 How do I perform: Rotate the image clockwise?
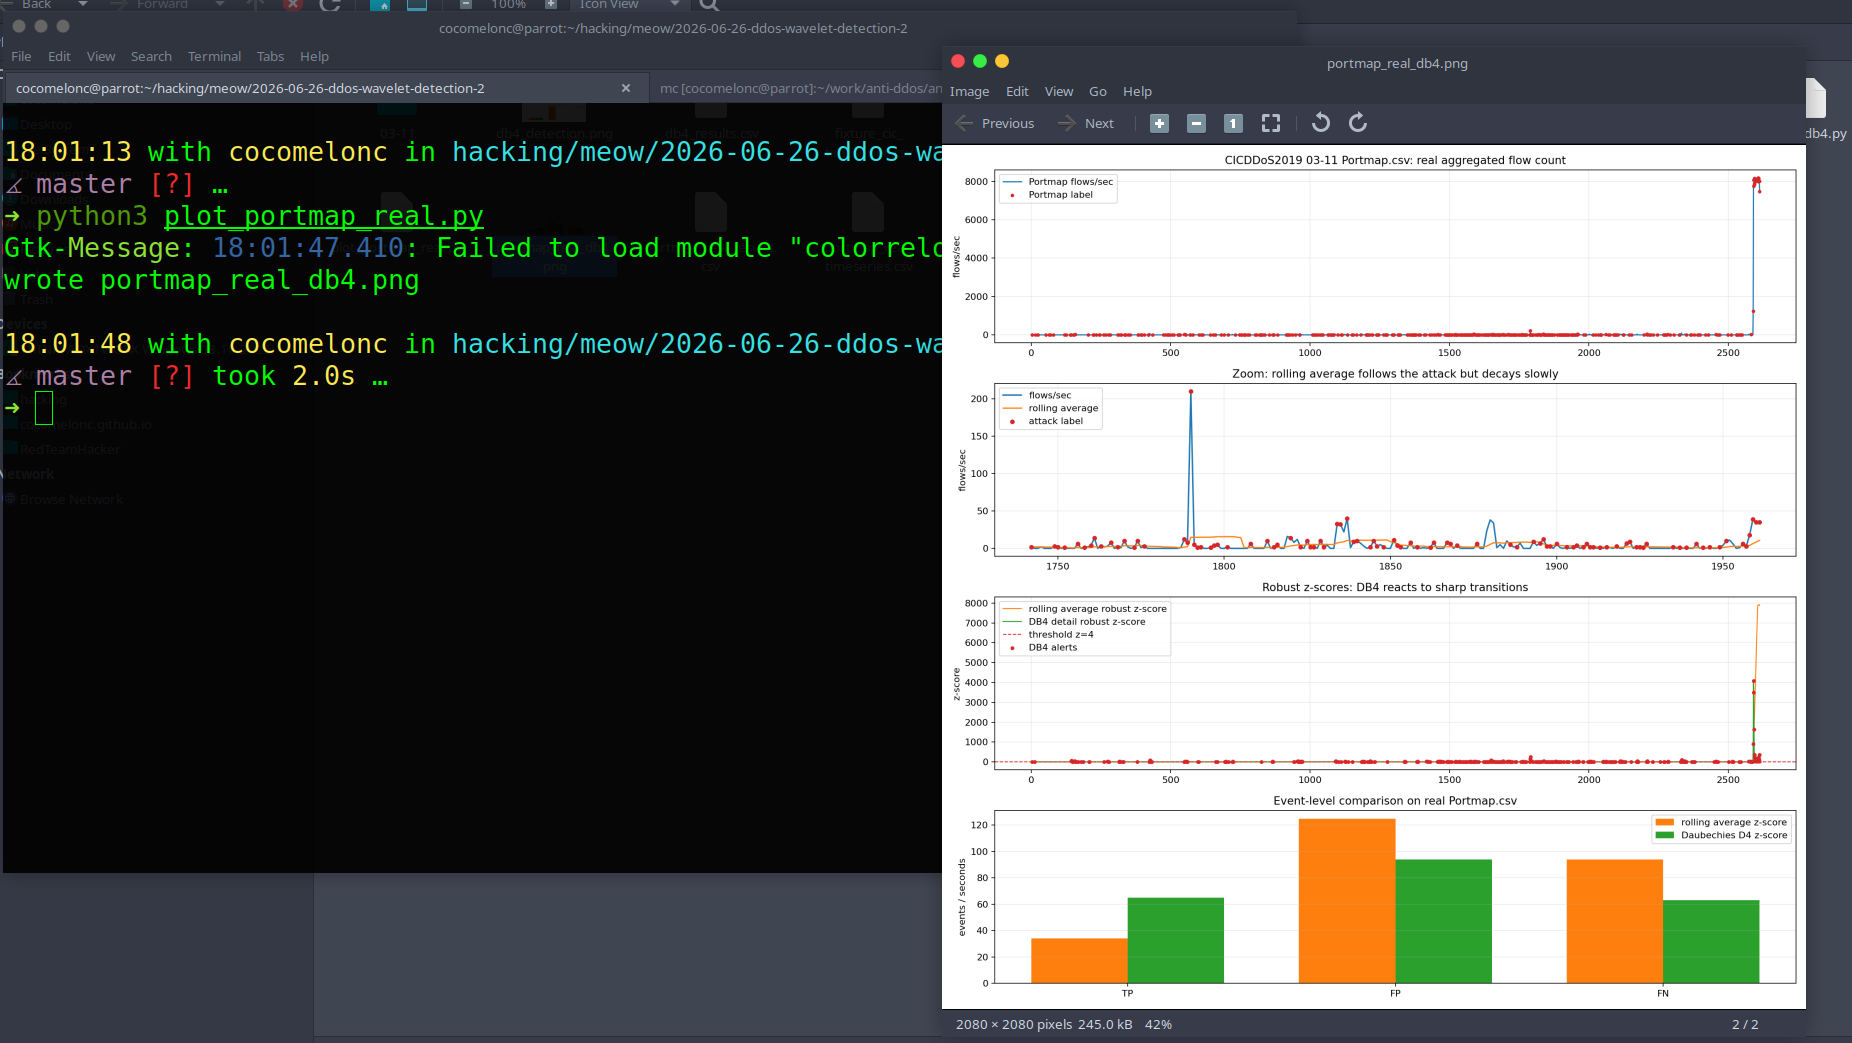1358,123
